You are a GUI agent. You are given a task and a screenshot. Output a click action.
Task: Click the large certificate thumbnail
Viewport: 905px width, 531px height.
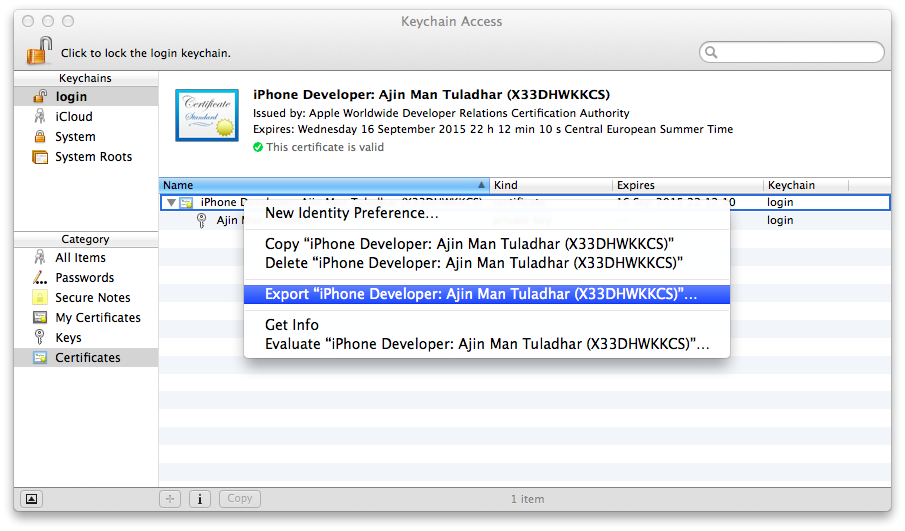point(207,115)
